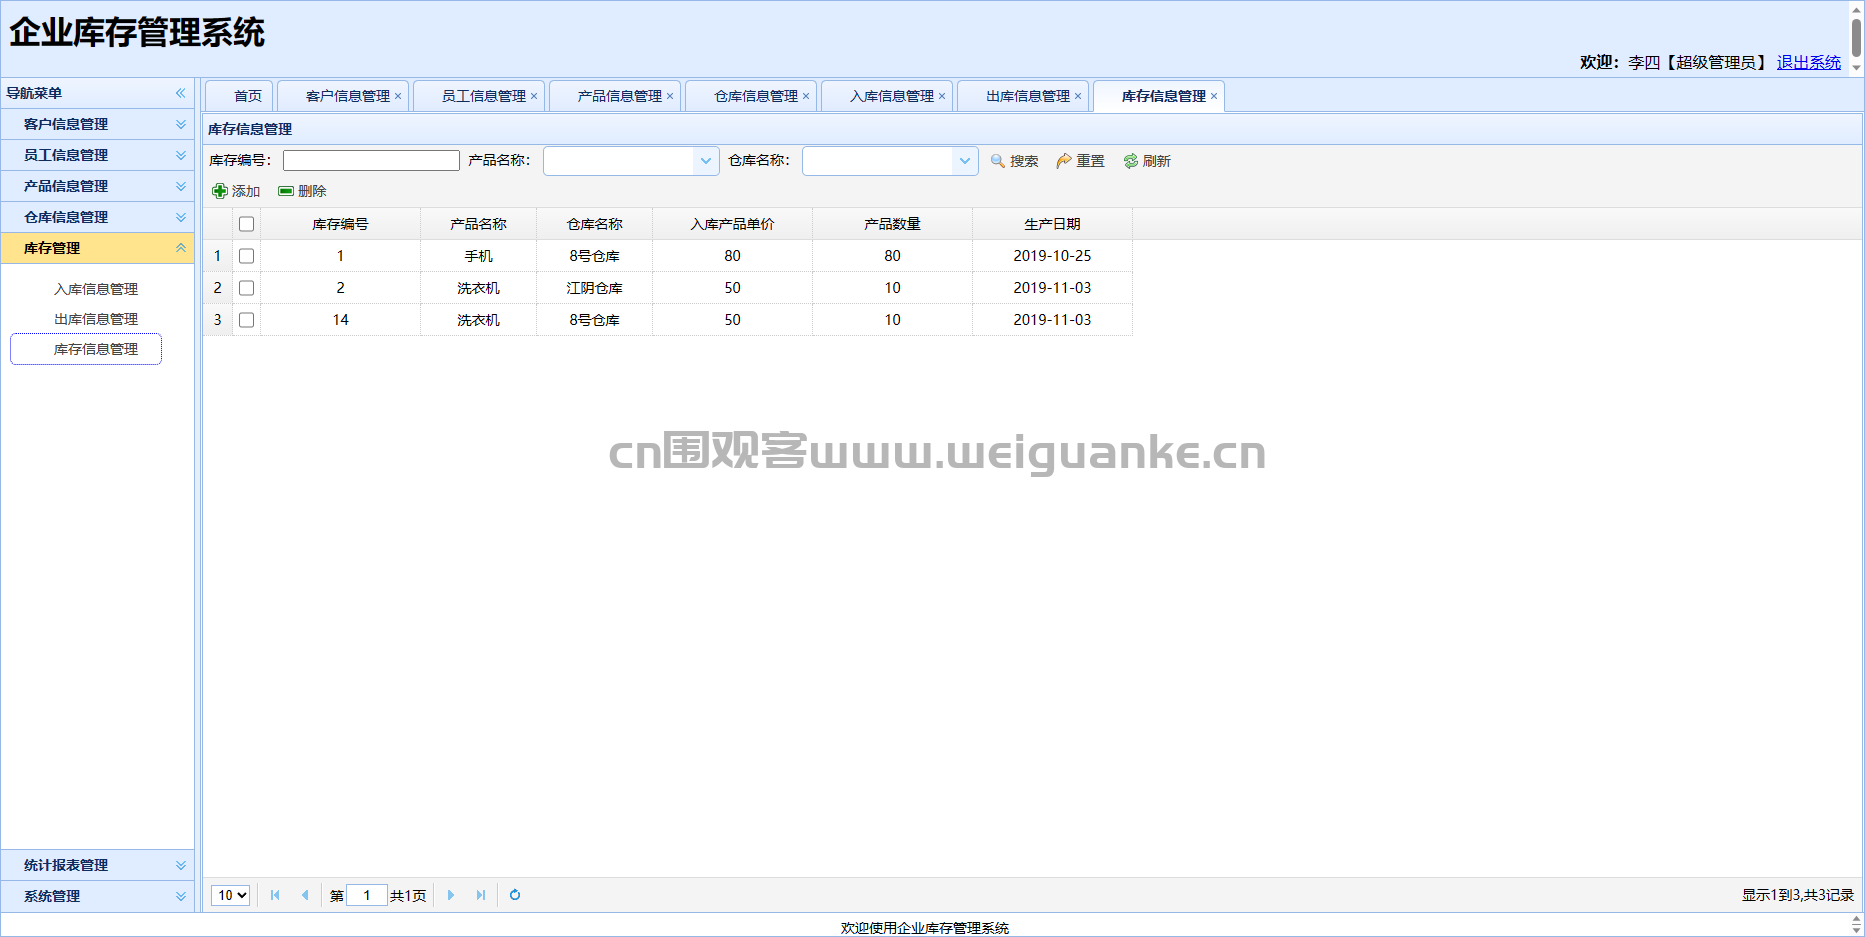Click the 手机 product cell
Screen dimensions: 1865x937
click(478, 256)
